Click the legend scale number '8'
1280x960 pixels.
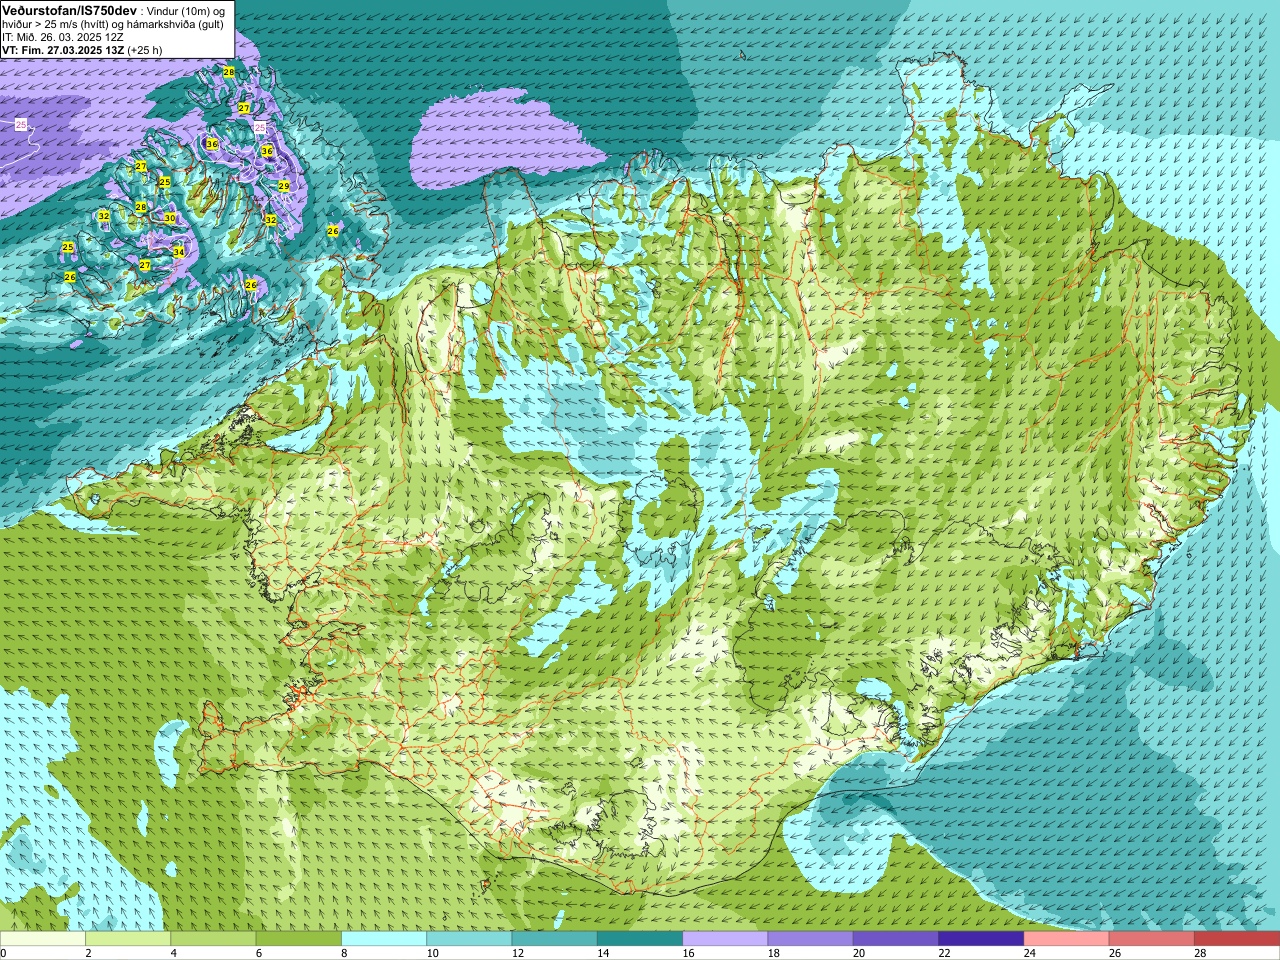[x=344, y=953]
